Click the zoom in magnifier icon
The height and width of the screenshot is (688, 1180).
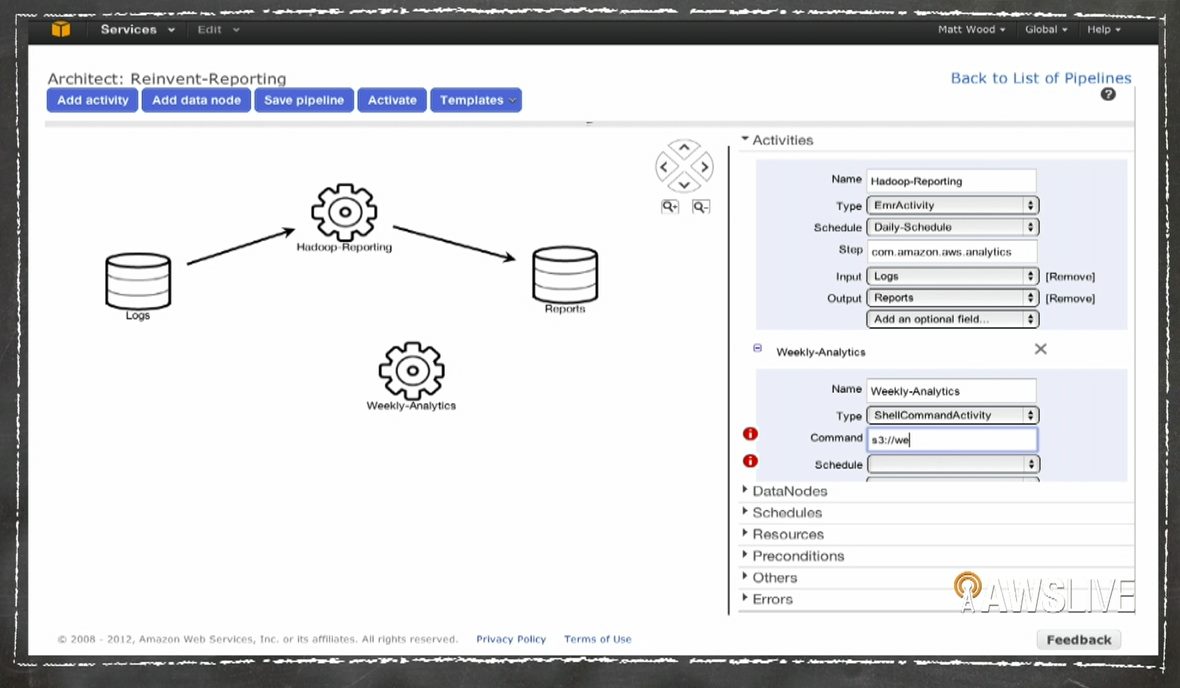tap(669, 207)
